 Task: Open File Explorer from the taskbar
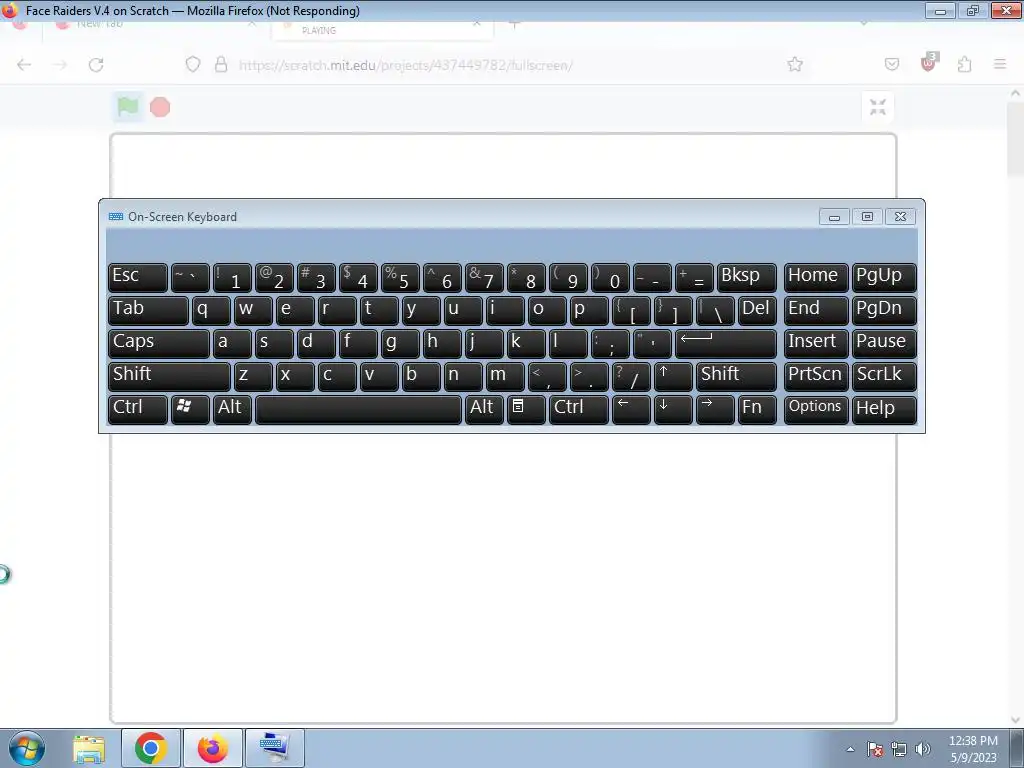tap(89, 748)
